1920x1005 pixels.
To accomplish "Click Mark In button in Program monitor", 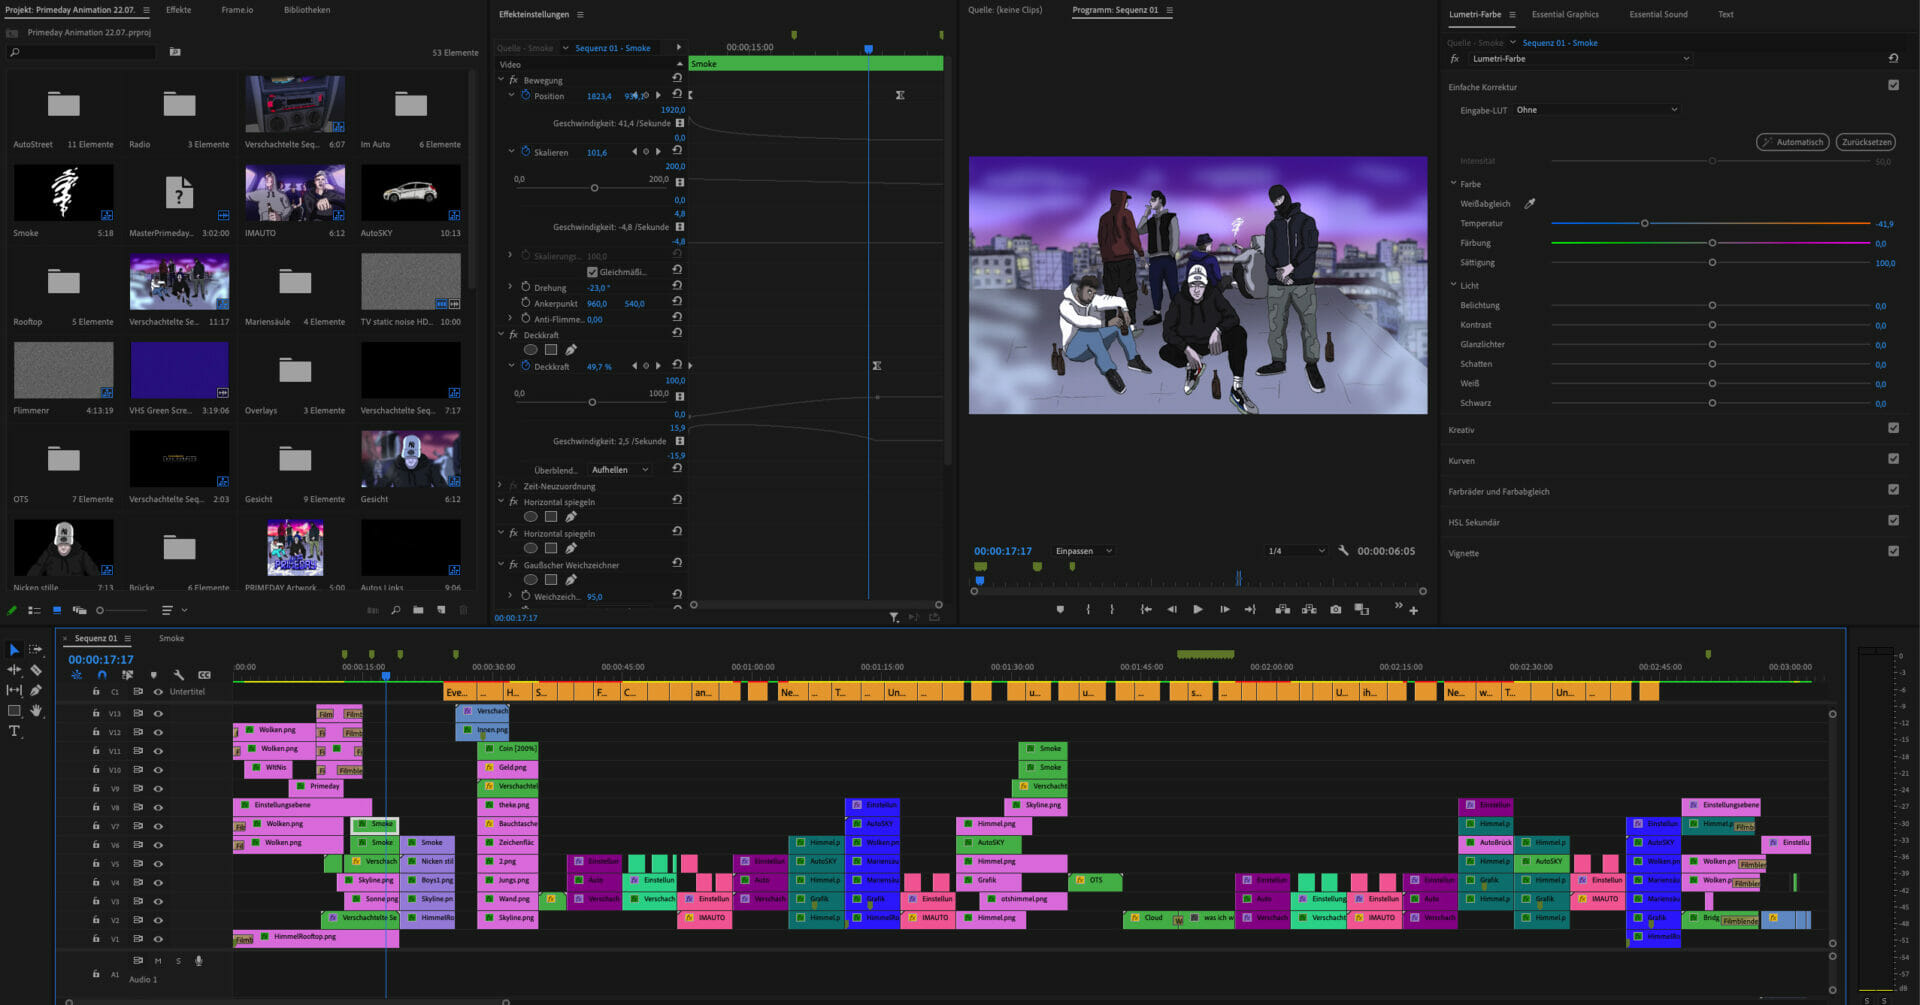I will [x=1088, y=609].
